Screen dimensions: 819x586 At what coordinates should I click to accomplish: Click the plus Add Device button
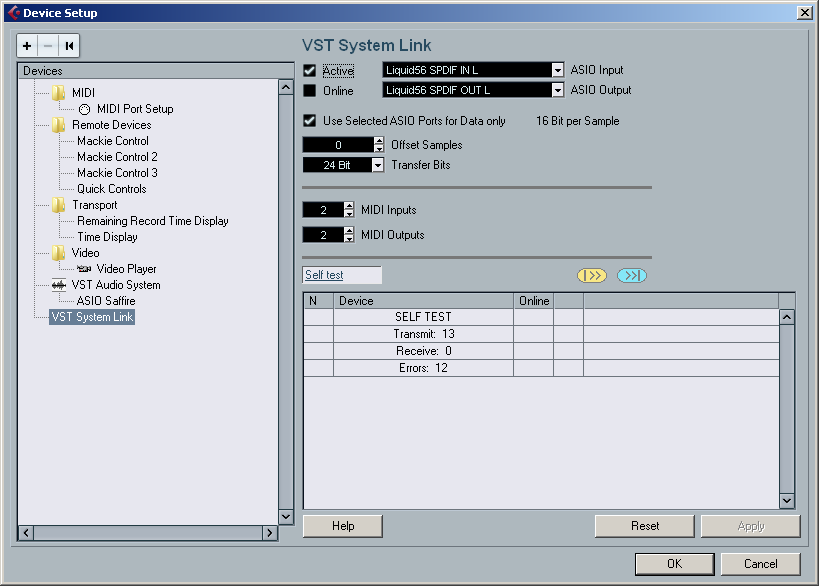(x=27, y=46)
